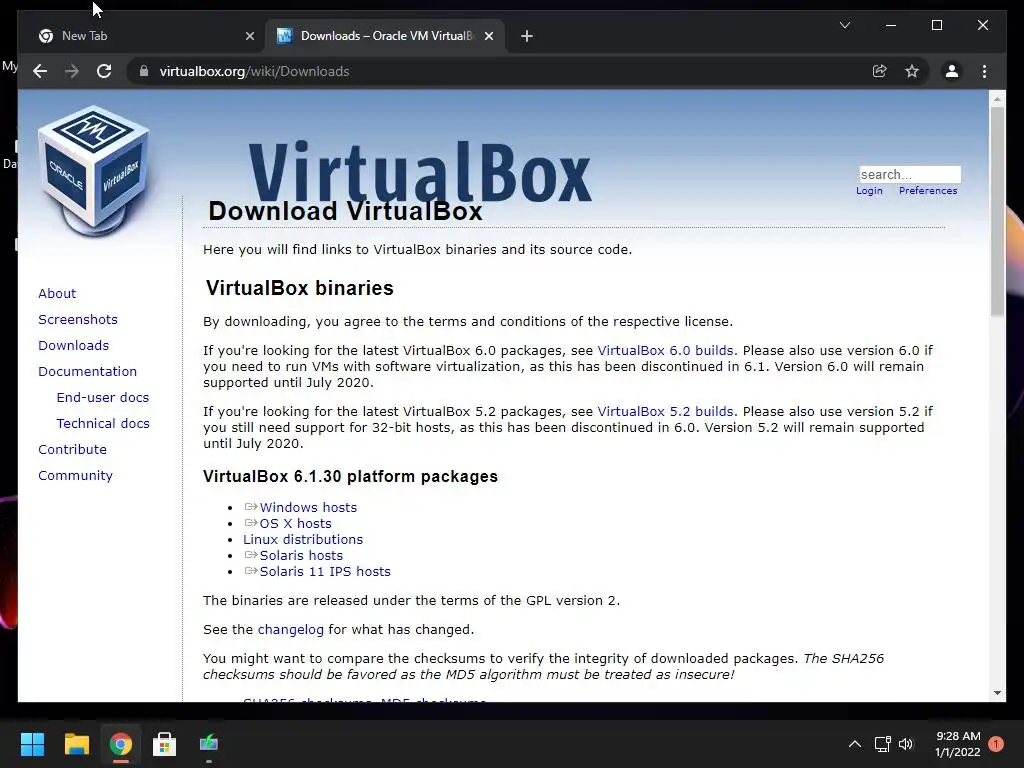The width and height of the screenshot is (1024, 768).
Task: Click the address bar URL virtualbox.org/wiki/Downloads
Action: (254, 71)
